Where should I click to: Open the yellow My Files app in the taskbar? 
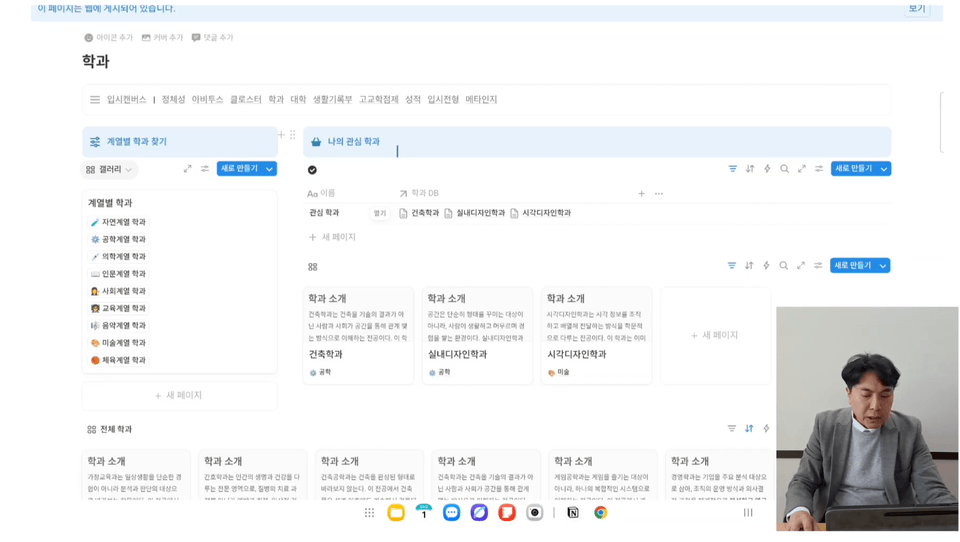396,513
